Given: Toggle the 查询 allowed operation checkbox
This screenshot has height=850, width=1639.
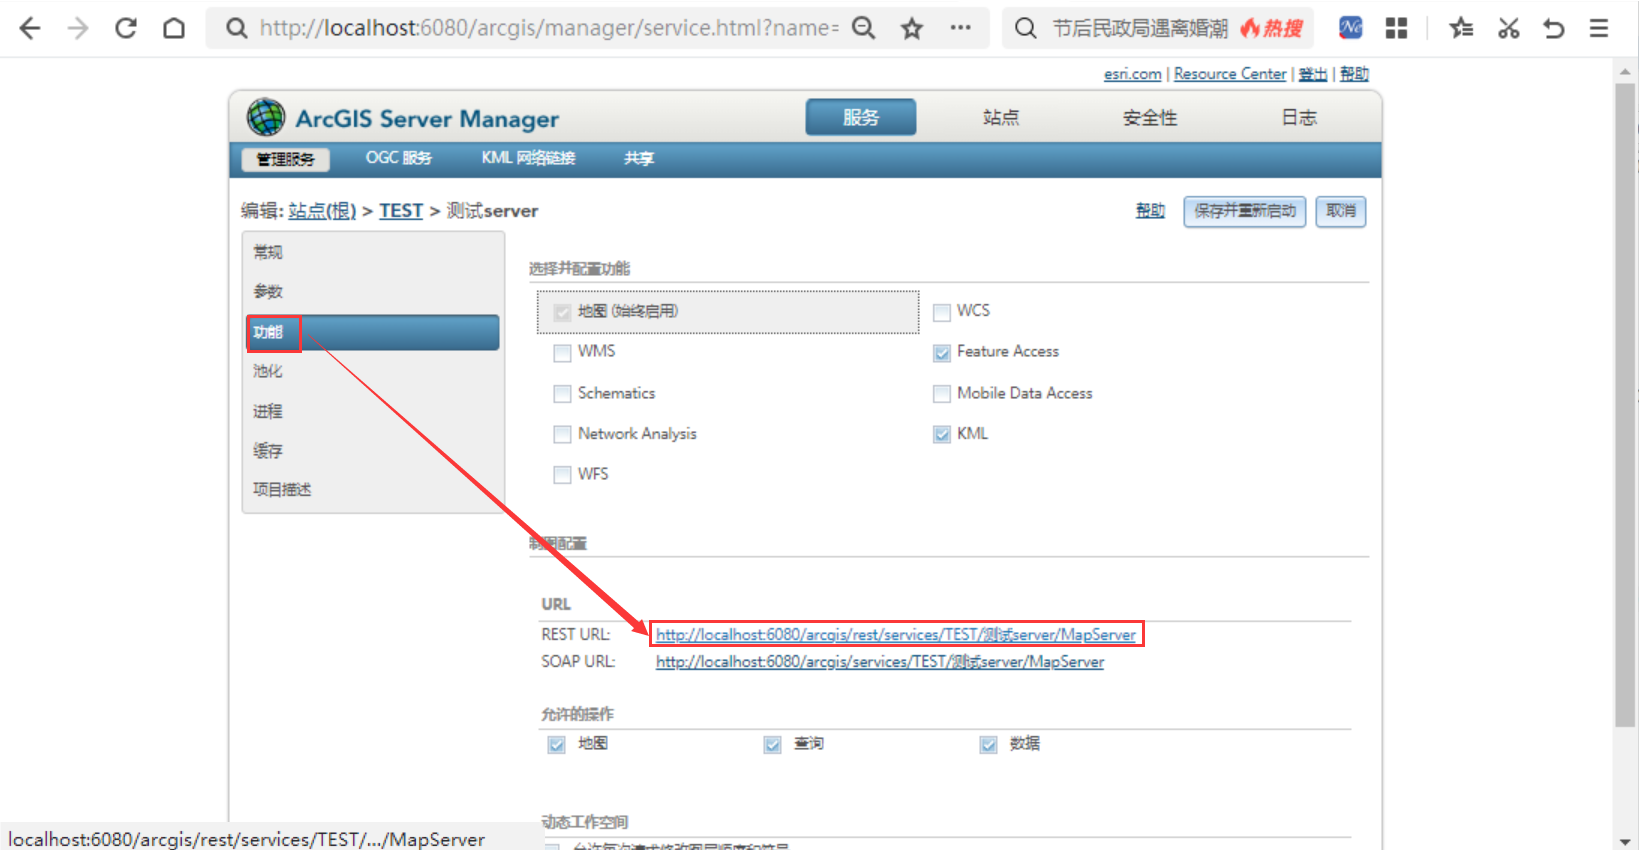Looking at the screenshot, I should tap(772, 744).
